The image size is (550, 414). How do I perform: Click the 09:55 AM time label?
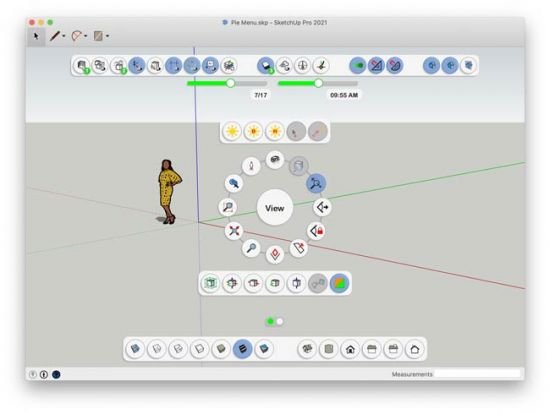click(x=344, y=95)
